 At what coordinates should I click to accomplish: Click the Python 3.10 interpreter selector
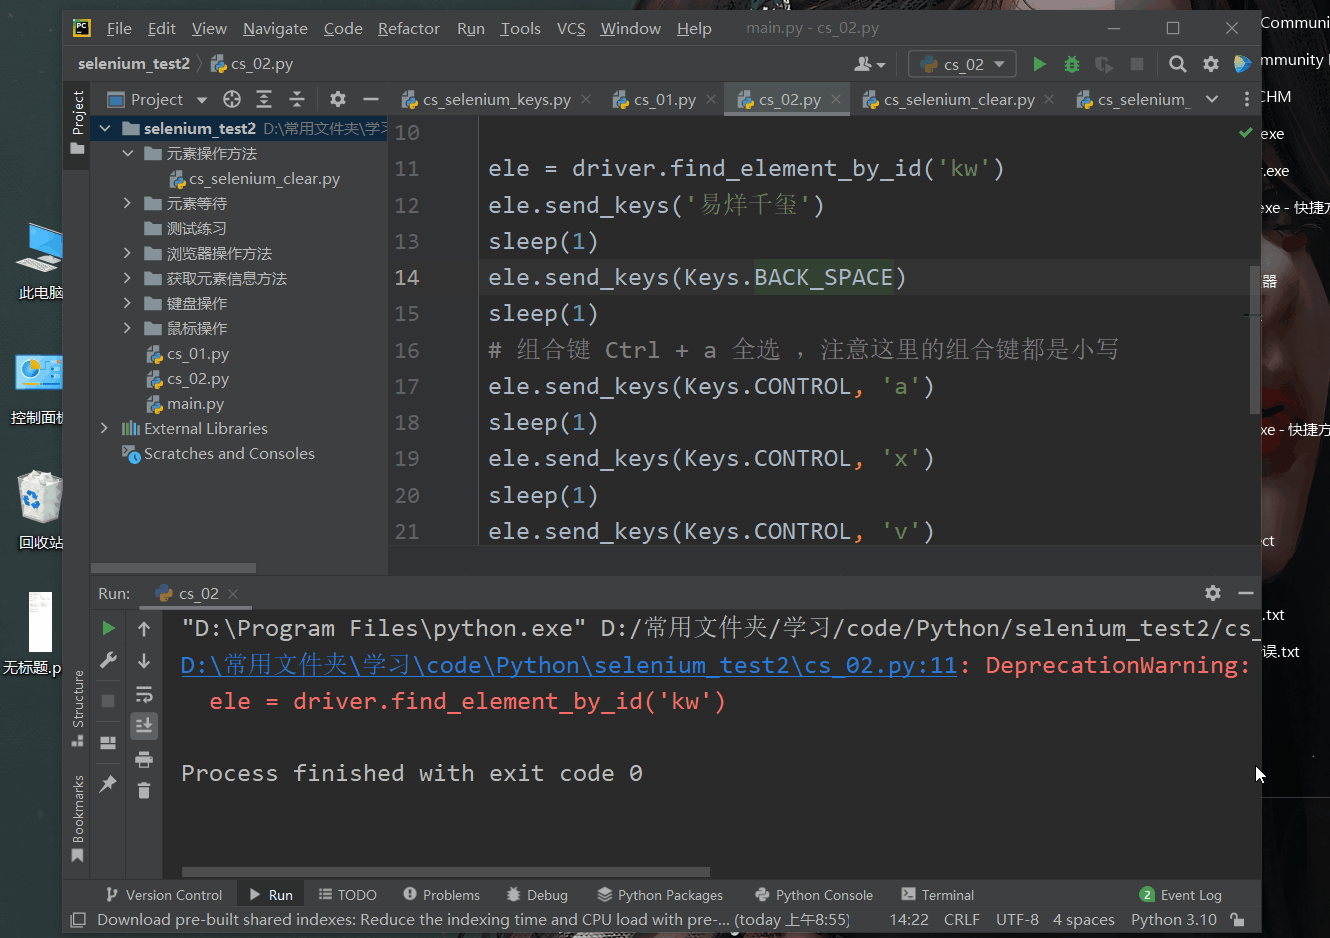[x=1173, y=920]
